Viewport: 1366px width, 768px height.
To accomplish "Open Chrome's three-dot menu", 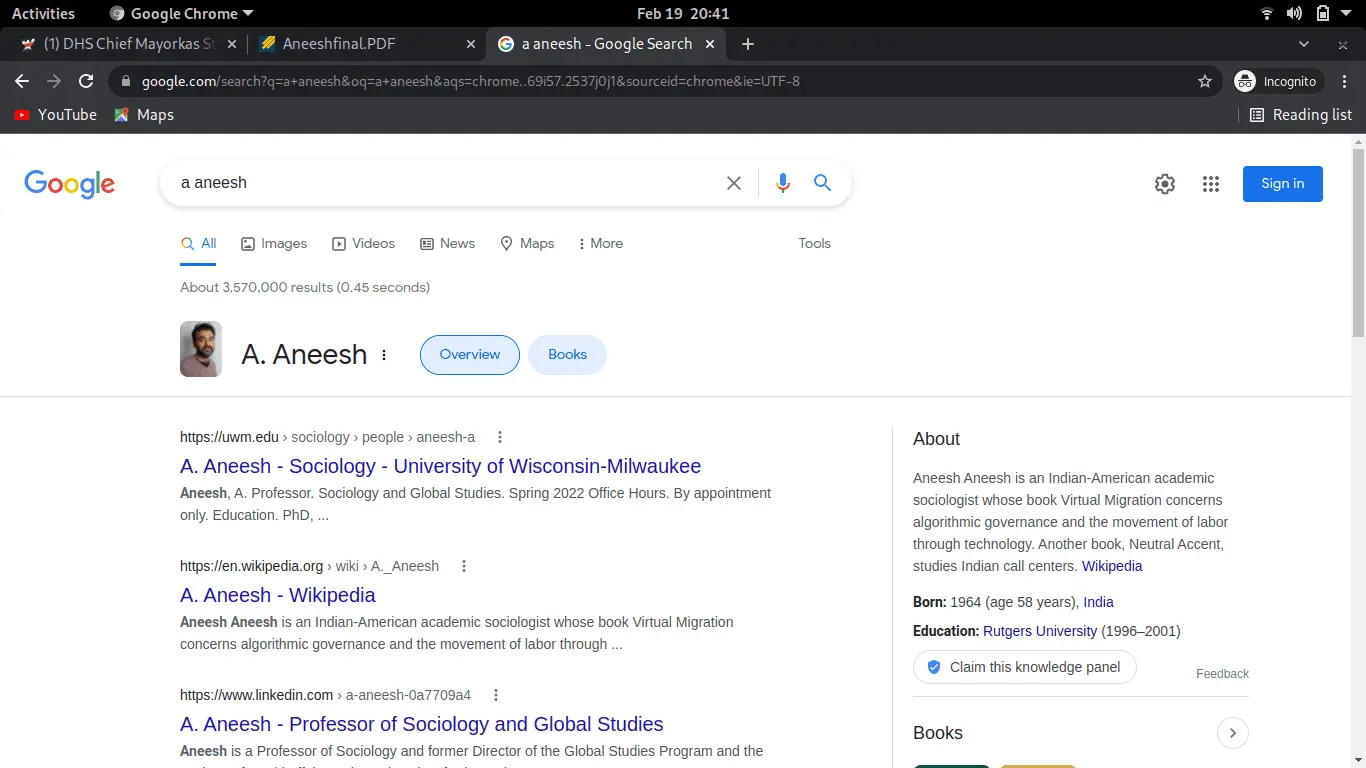I will [x=1345, y=81].
